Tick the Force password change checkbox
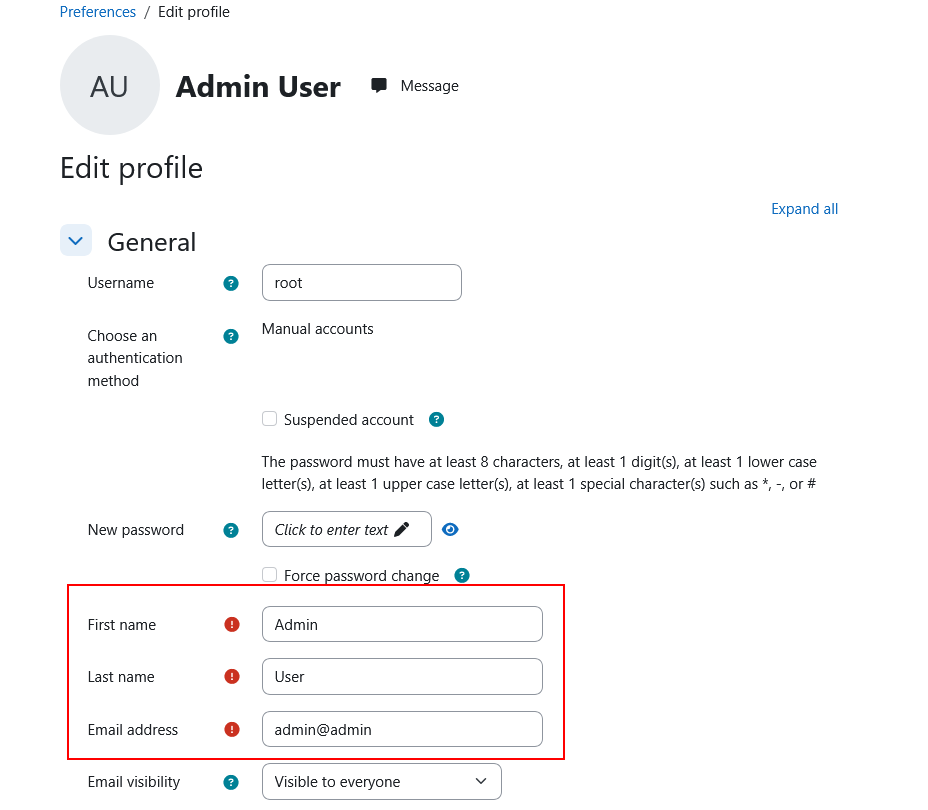 (269, 575)
